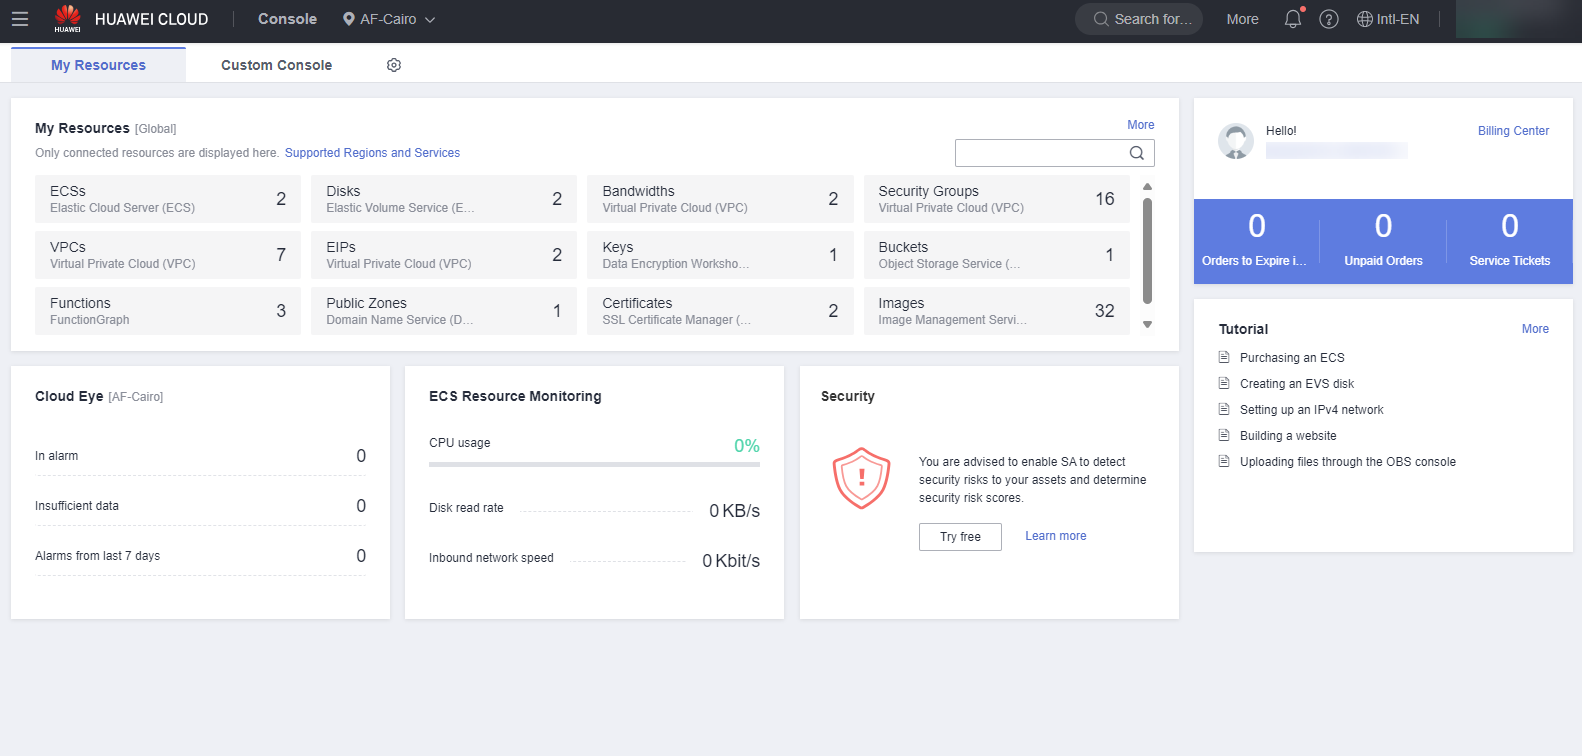Open Supported Regions and Services link
1582x756 pixels.
[x=372, y=153]
